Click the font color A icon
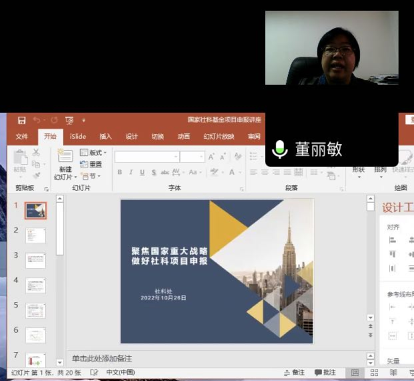Image resolution: width=414 pixels, height=381 pixels. [x=232, y=172]
